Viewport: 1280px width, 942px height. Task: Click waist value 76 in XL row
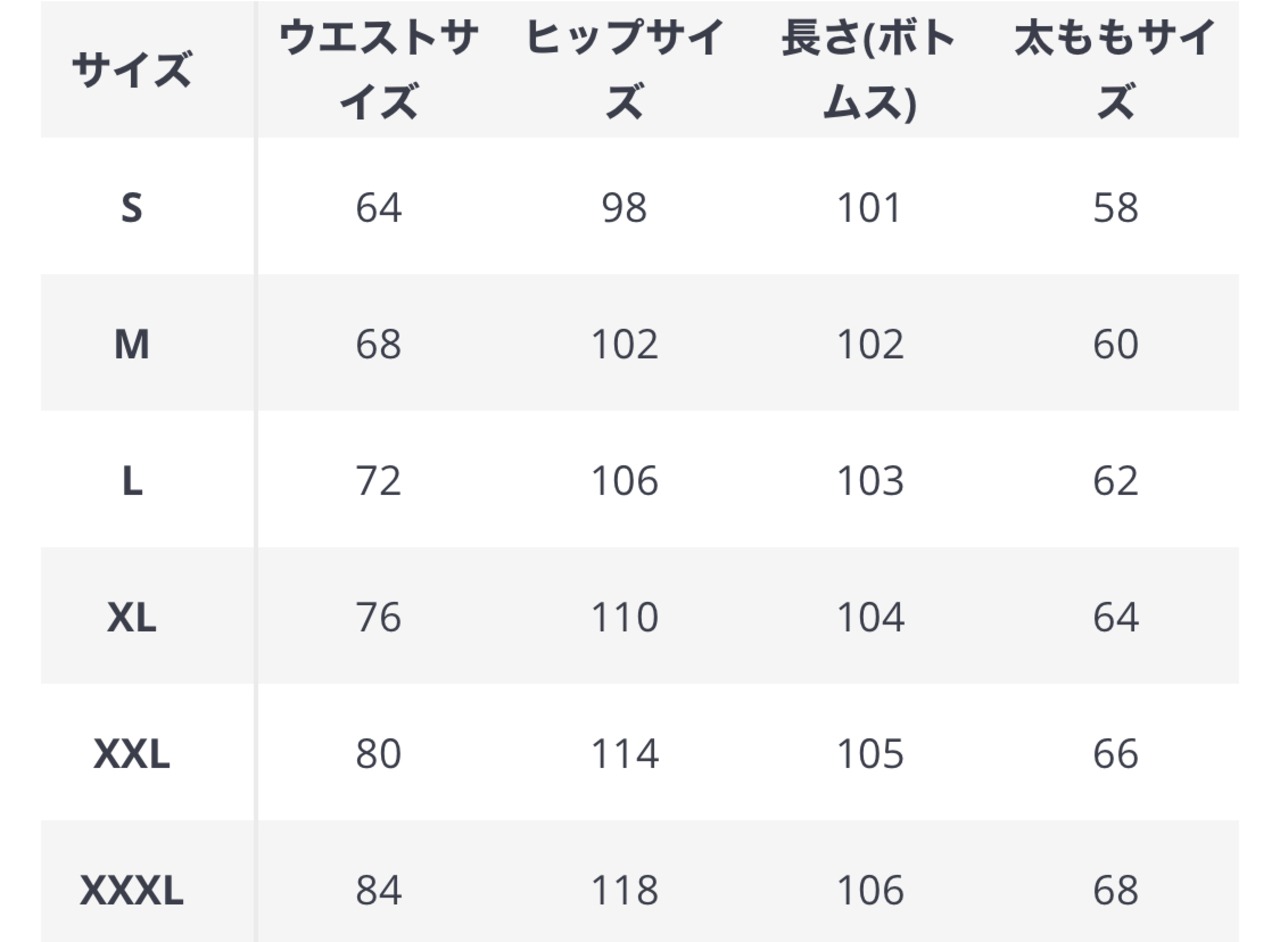coord(378,617)
